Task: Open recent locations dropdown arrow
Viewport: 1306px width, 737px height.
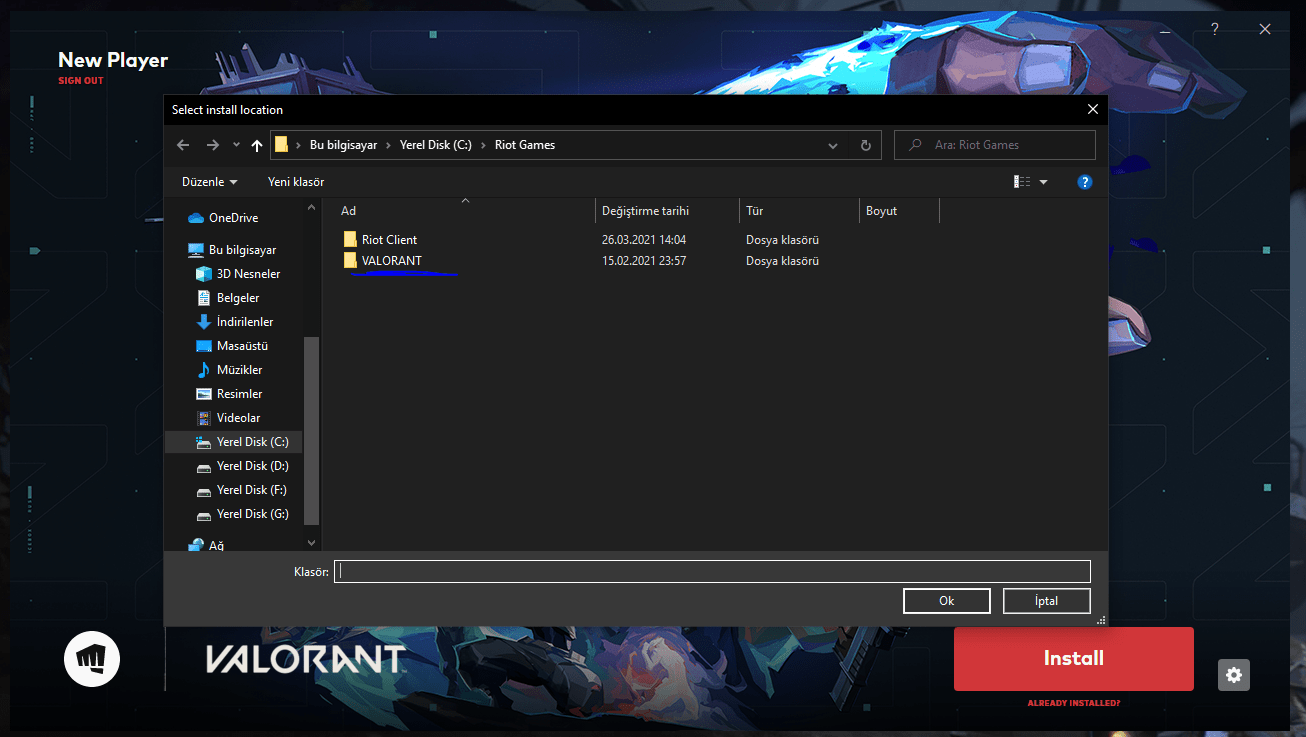Action: 237,145
